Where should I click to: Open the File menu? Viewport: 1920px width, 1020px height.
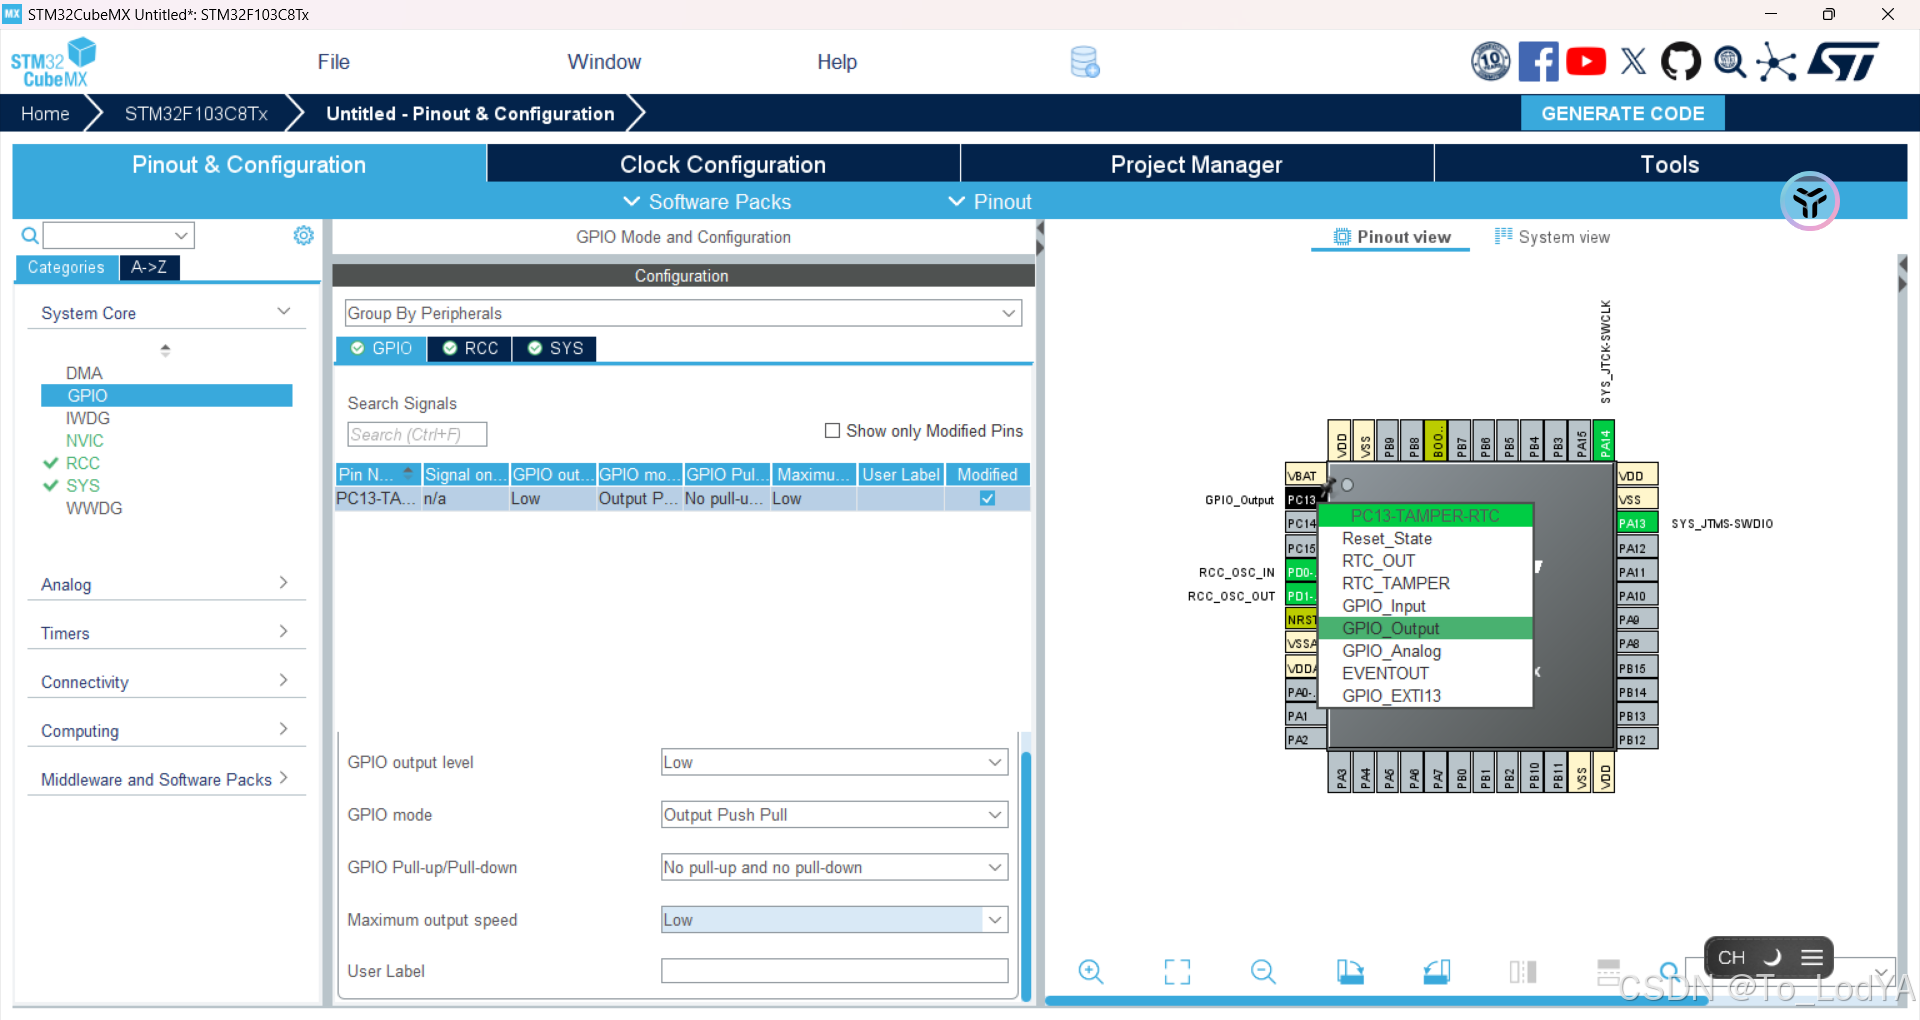click(x=333, y=62)
